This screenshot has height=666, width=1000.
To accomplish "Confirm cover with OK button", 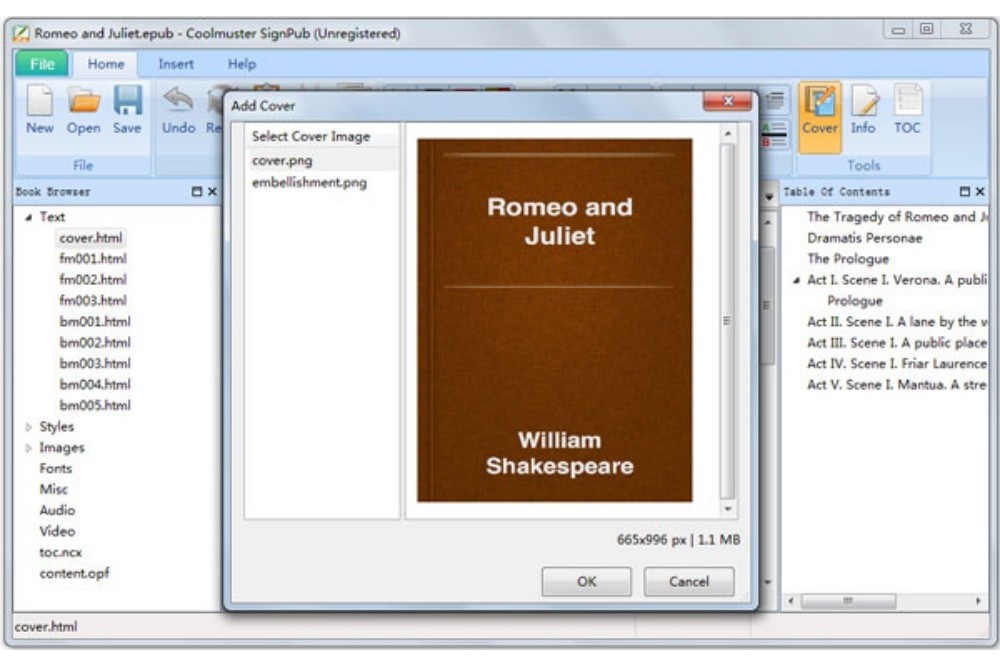I will (586, 581).
